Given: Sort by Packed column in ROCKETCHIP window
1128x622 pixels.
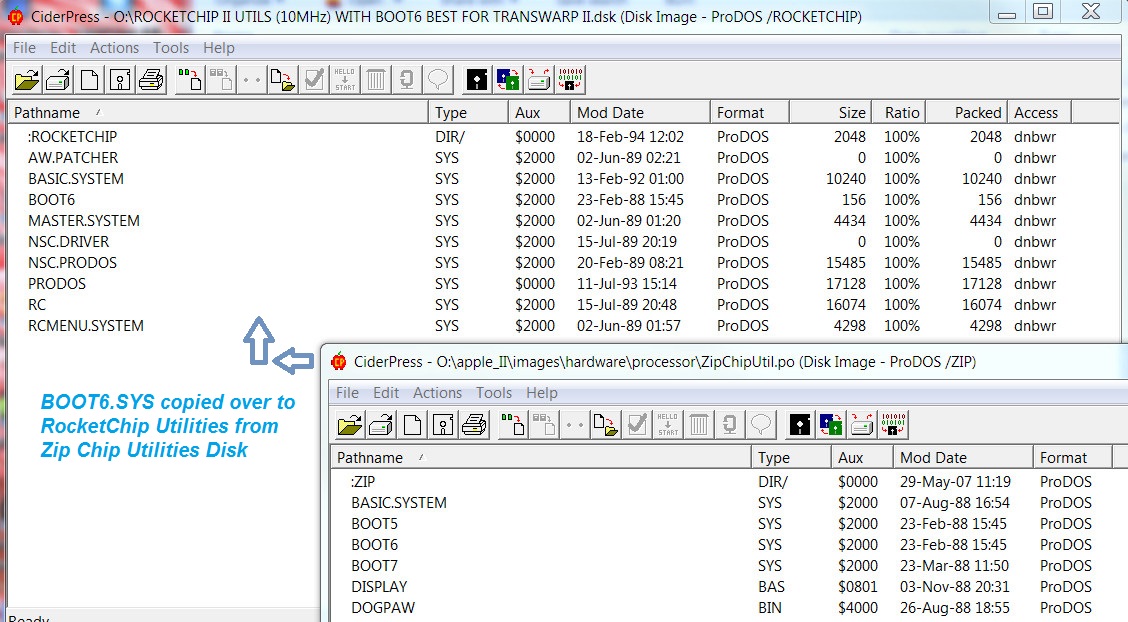Looking at the screenshot, I should [x=966, y=112].
